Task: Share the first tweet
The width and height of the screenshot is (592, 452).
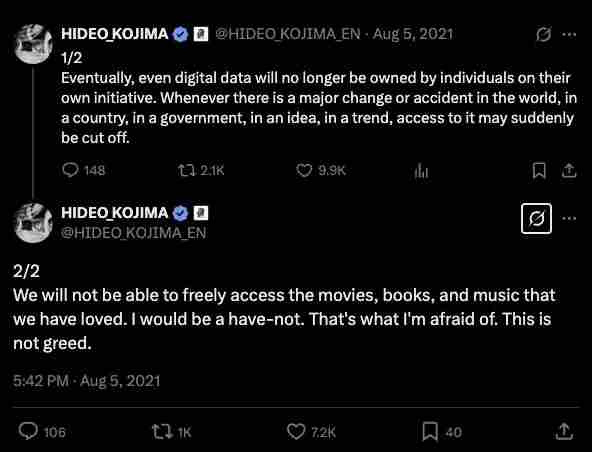Action: pos(569,171)
